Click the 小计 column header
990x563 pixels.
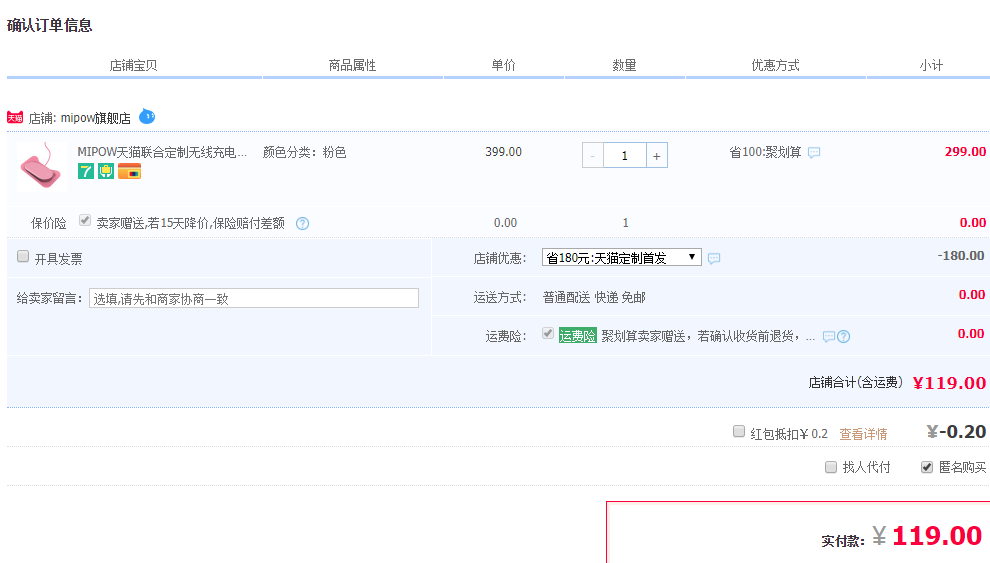(x=931, y=66)
